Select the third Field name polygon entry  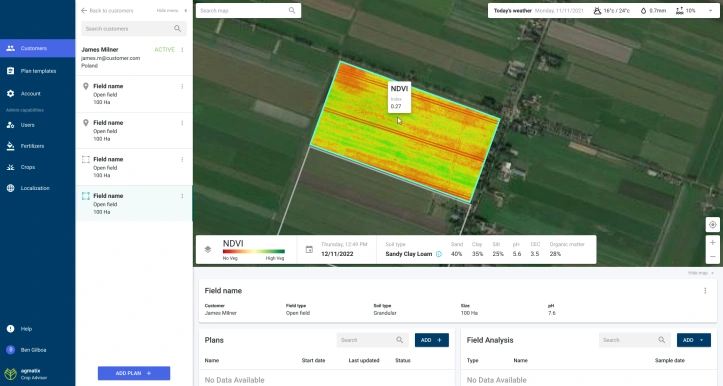134,167
